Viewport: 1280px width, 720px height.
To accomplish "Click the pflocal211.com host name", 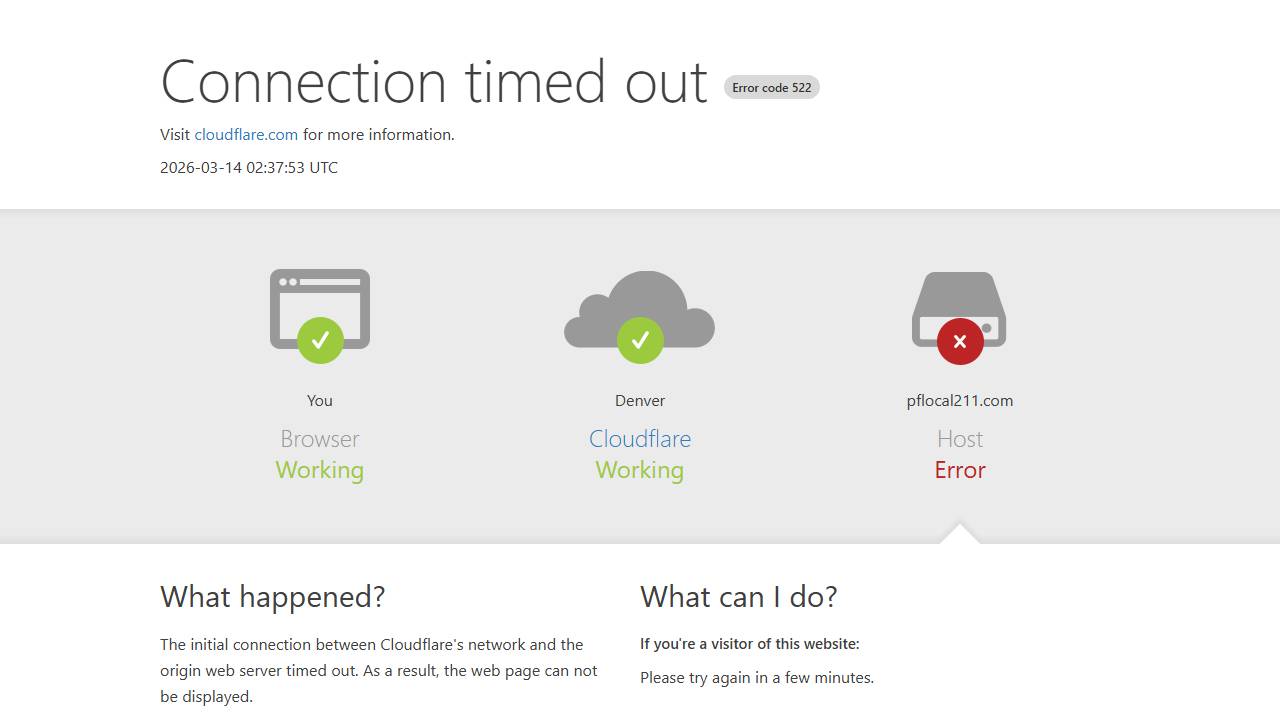I will click(x=960, y=400).
